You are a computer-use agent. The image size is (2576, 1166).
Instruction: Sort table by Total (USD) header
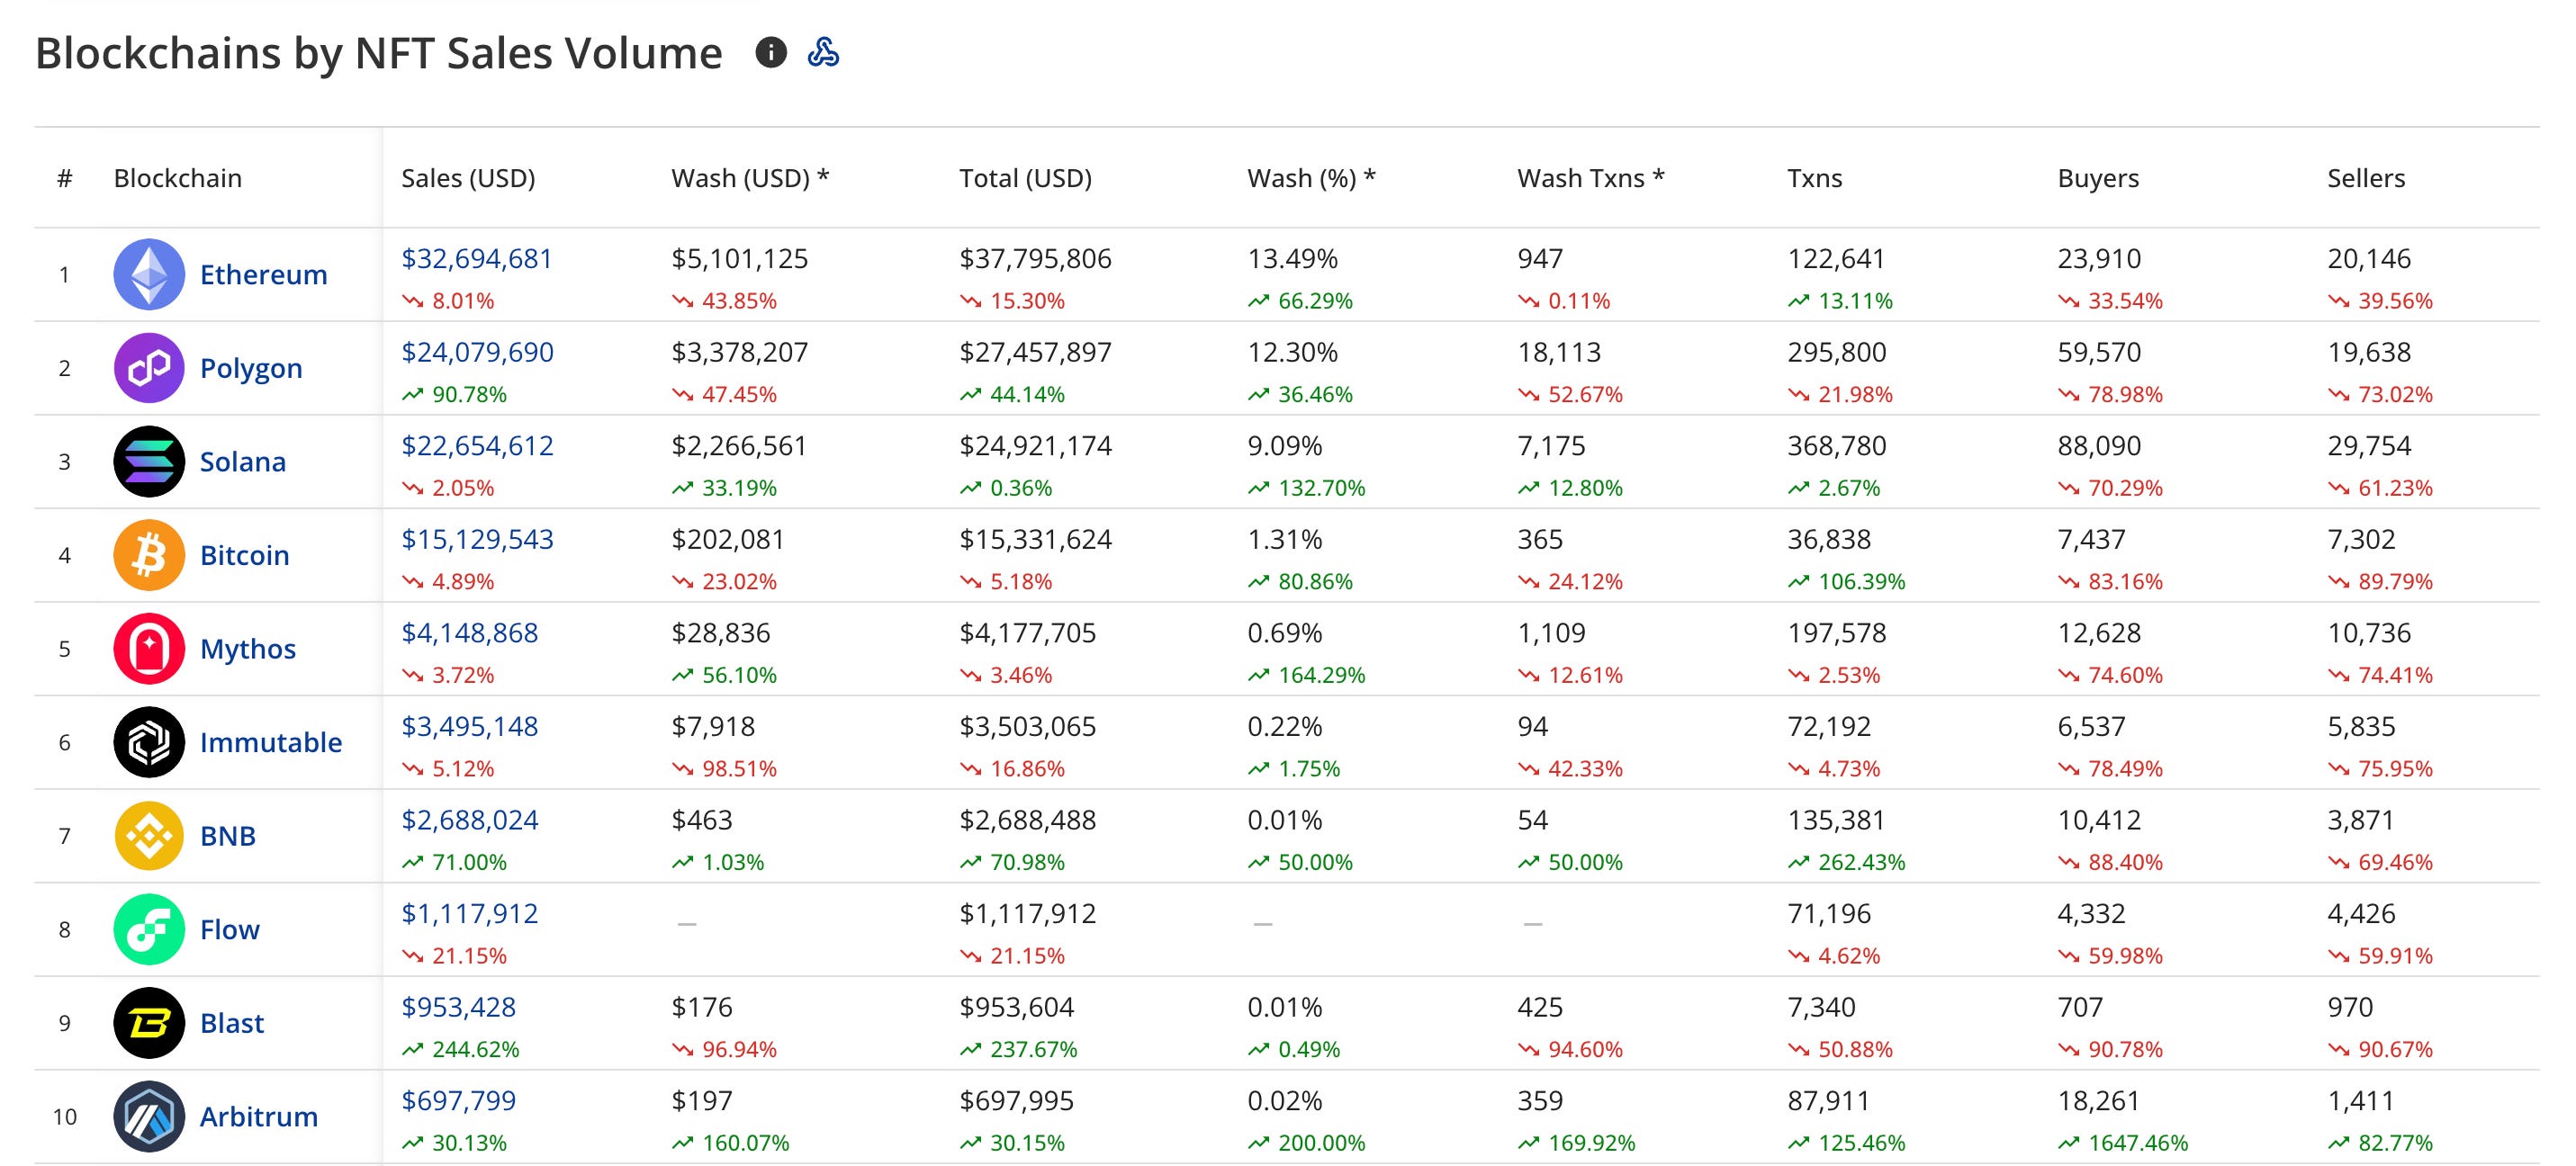tap(1024, 178)
